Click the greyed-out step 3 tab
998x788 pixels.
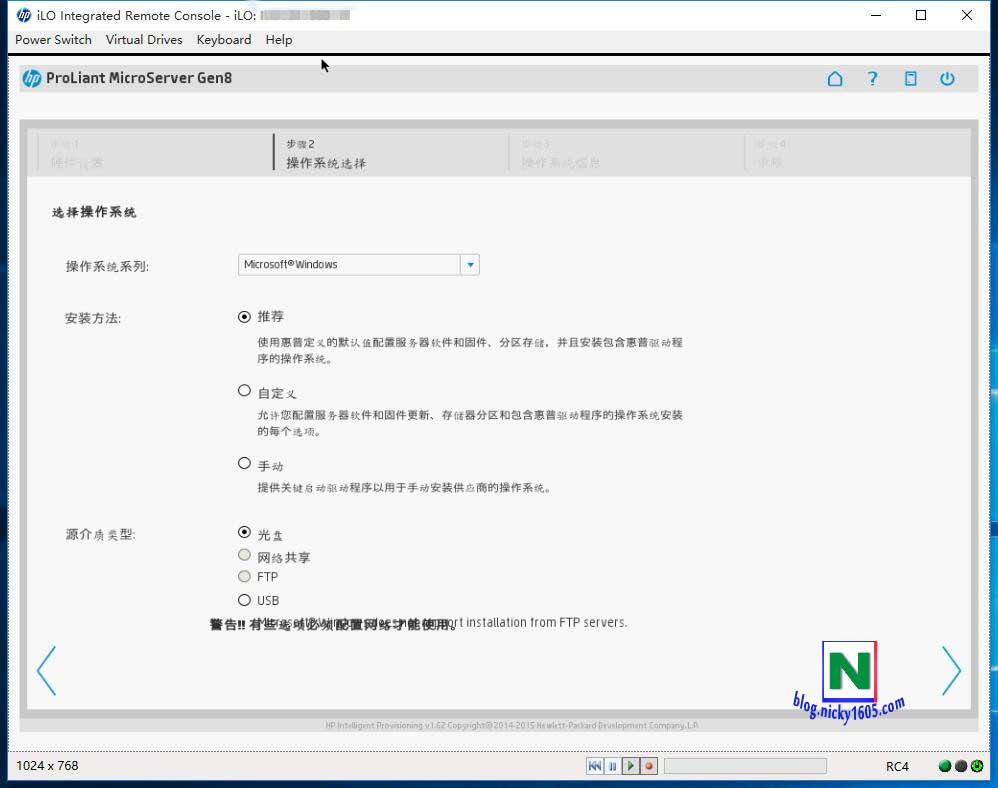(626, 153)
